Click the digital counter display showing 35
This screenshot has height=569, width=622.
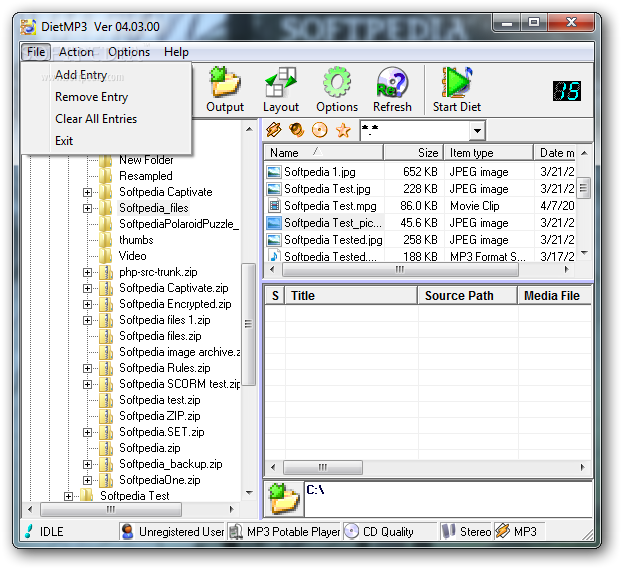click(x=567, y=91)
